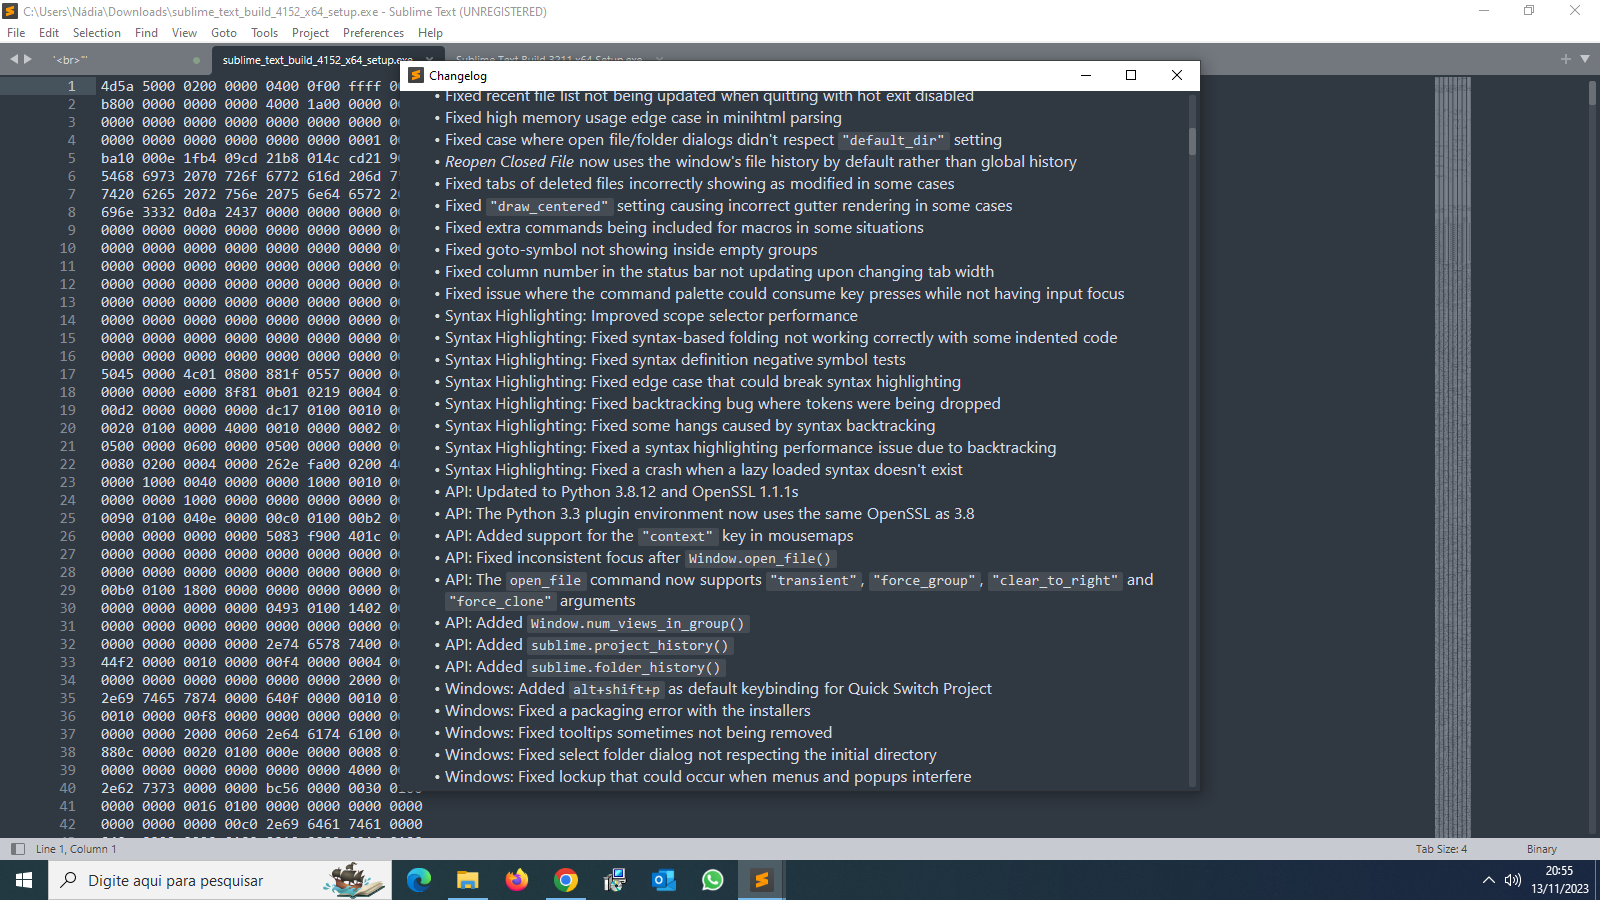1600x900 pixels.
Task: Close the sublime_text_build_4152 tab with its X
Action: 429,60
